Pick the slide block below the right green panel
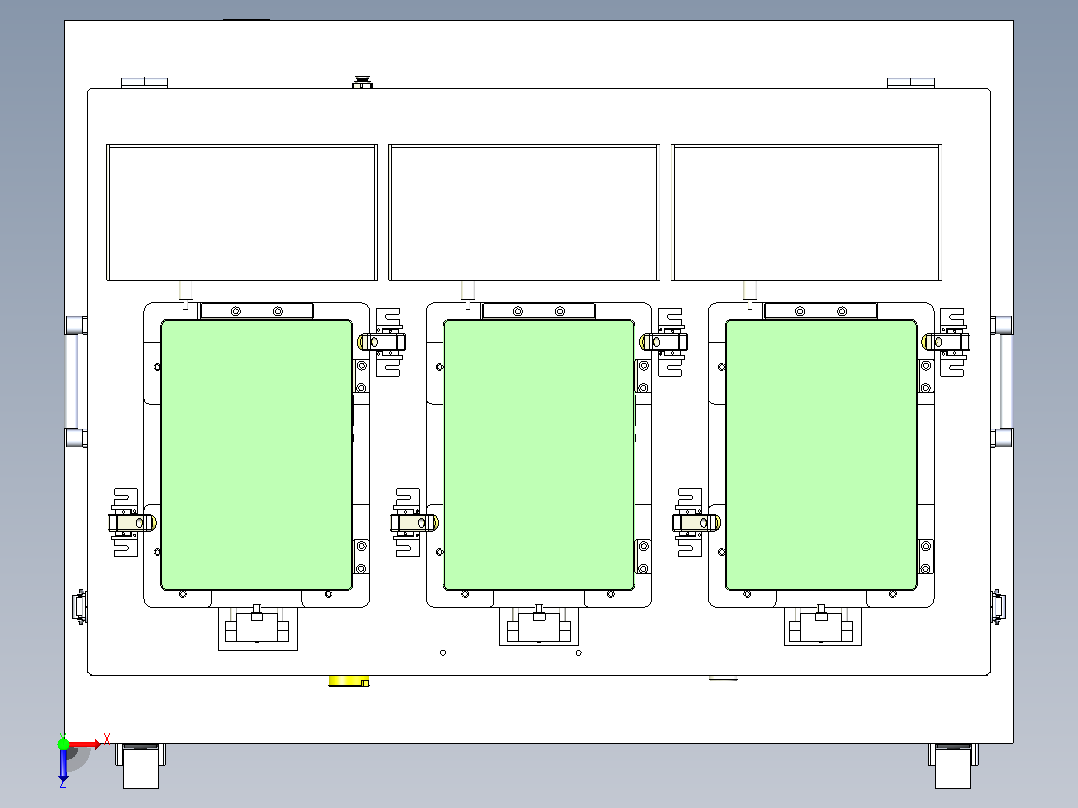Screen dimensions: 1078x808 click(823, 626)
